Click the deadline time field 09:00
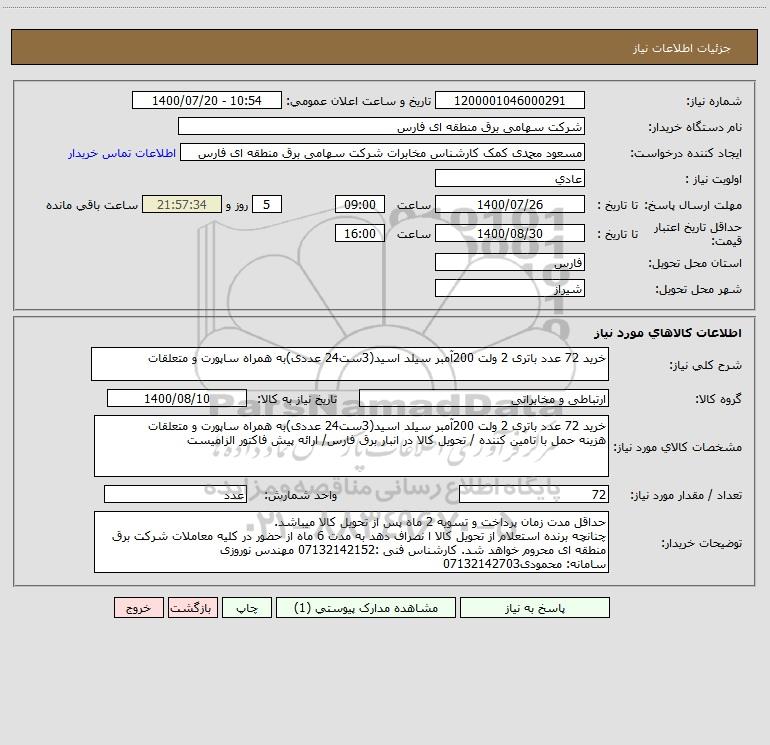Image resolution: width=770 pixels, height=745 pixels. point(359,204)
